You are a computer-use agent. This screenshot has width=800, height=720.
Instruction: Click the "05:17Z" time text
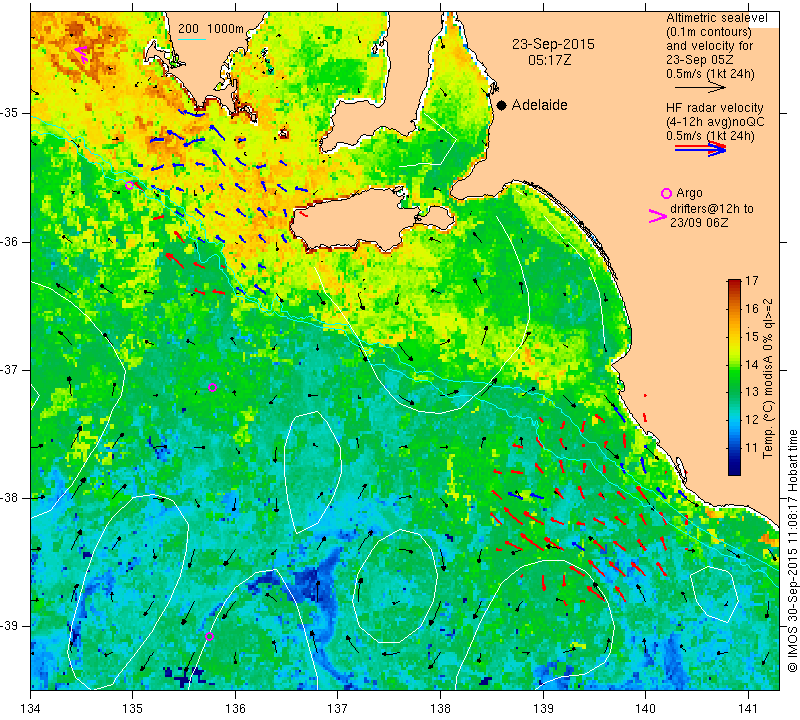[549, 60]
